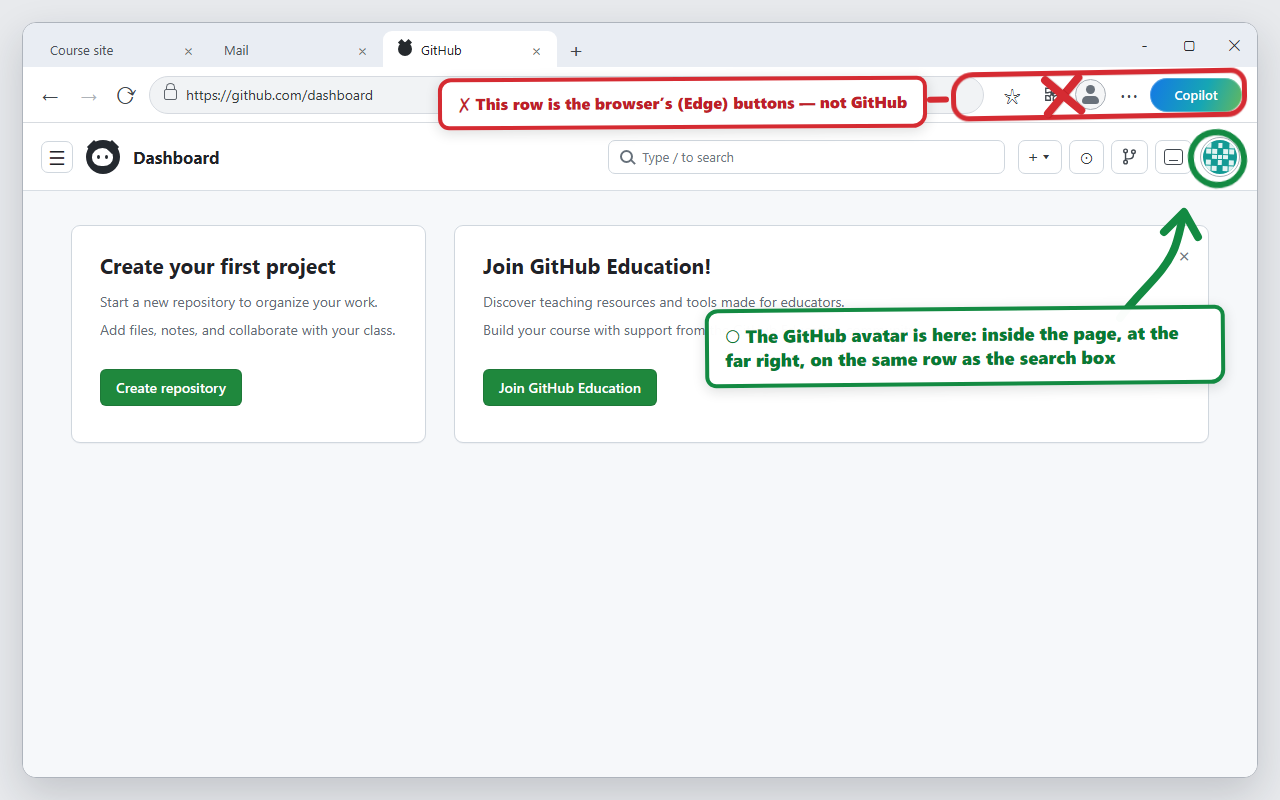Maximize the browser window
1280x800 pixels.
[1189, 46]
